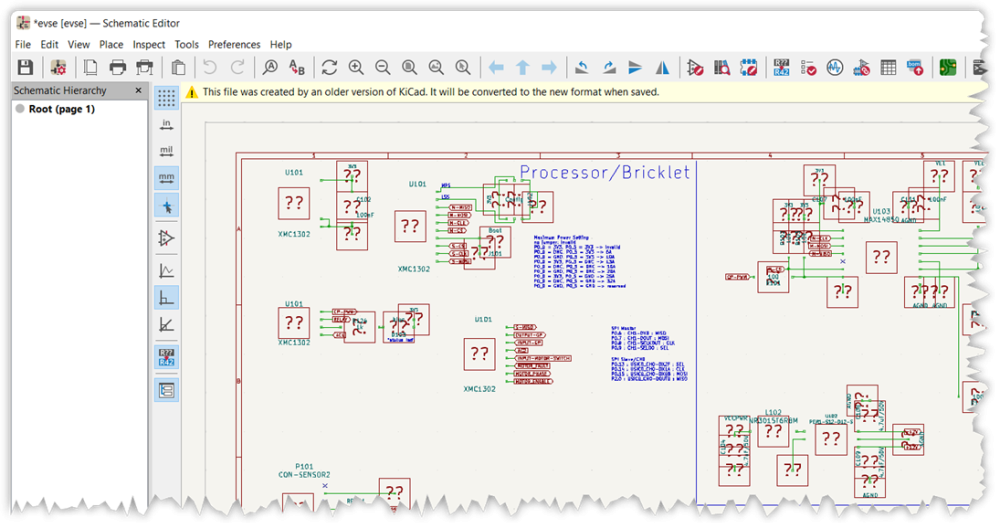Image resolution: width=1000 pixels, height=528 pixels.
Task: Enable millimeters unit toggle
Action: point(167,179)
